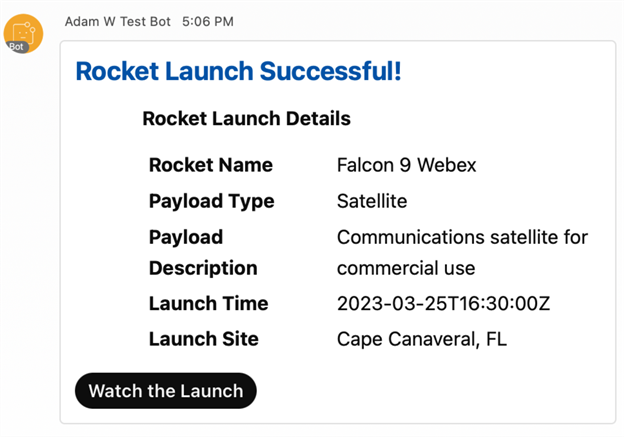
Task: Select the Satellite payload type value
Action: click(x=372, y=201)
